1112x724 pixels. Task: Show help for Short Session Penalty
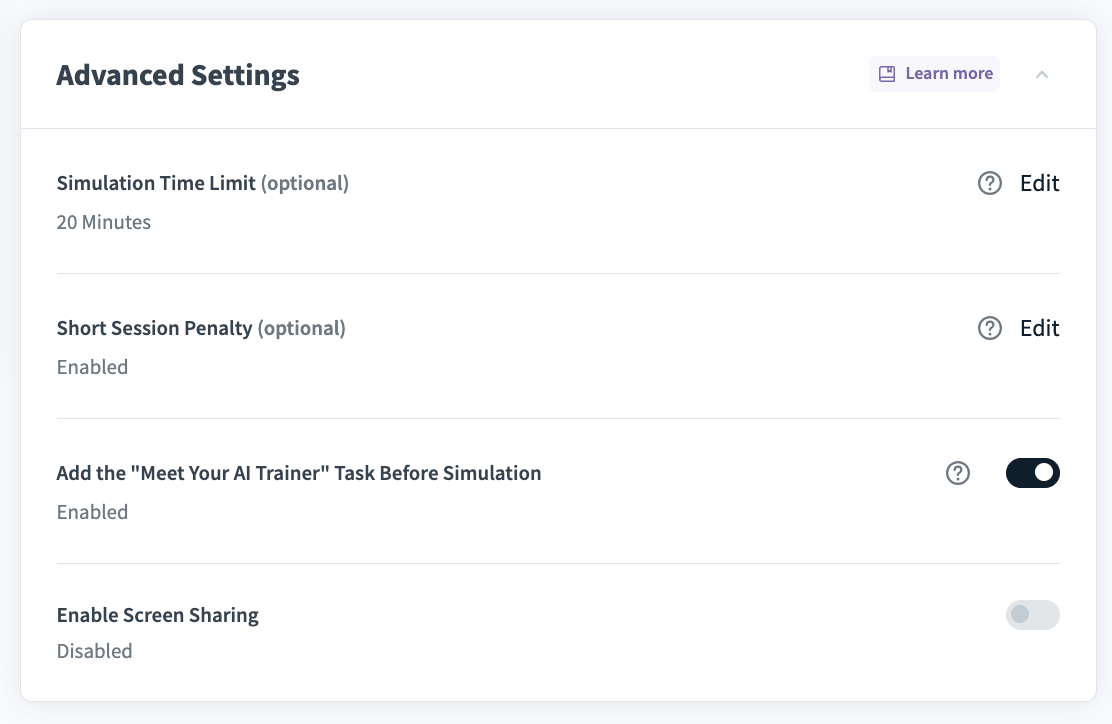coord(990,329)
